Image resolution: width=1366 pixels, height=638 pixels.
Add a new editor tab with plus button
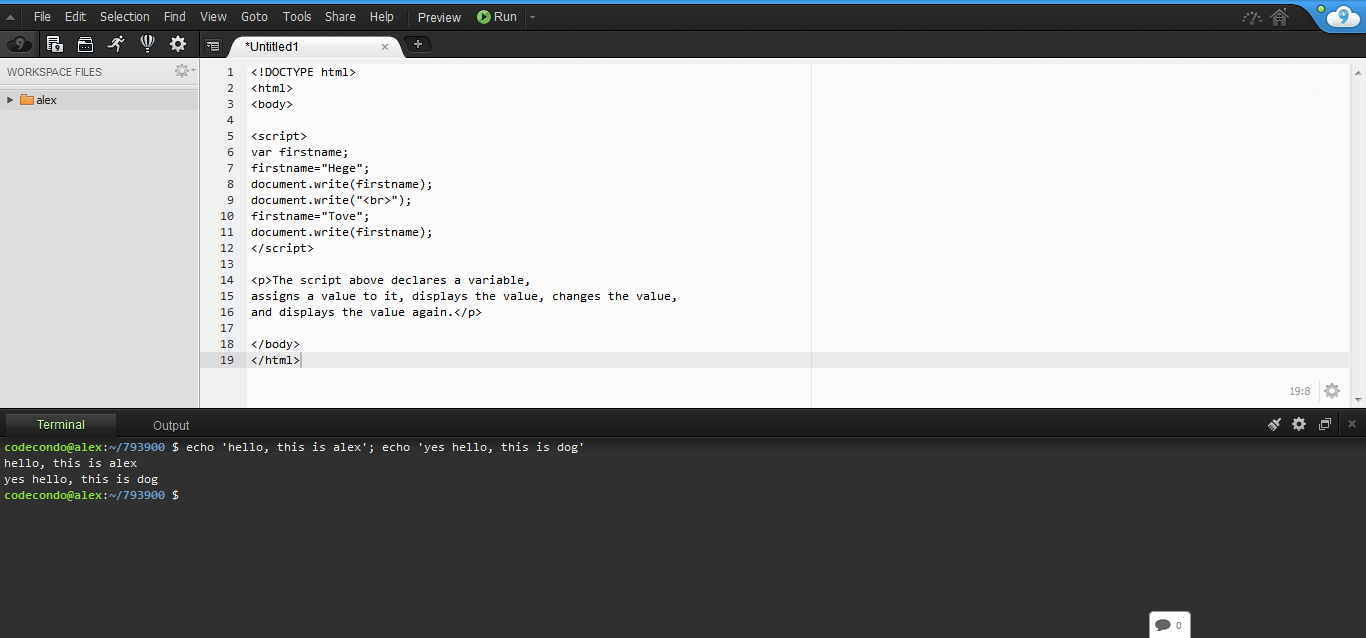[418, 44]
